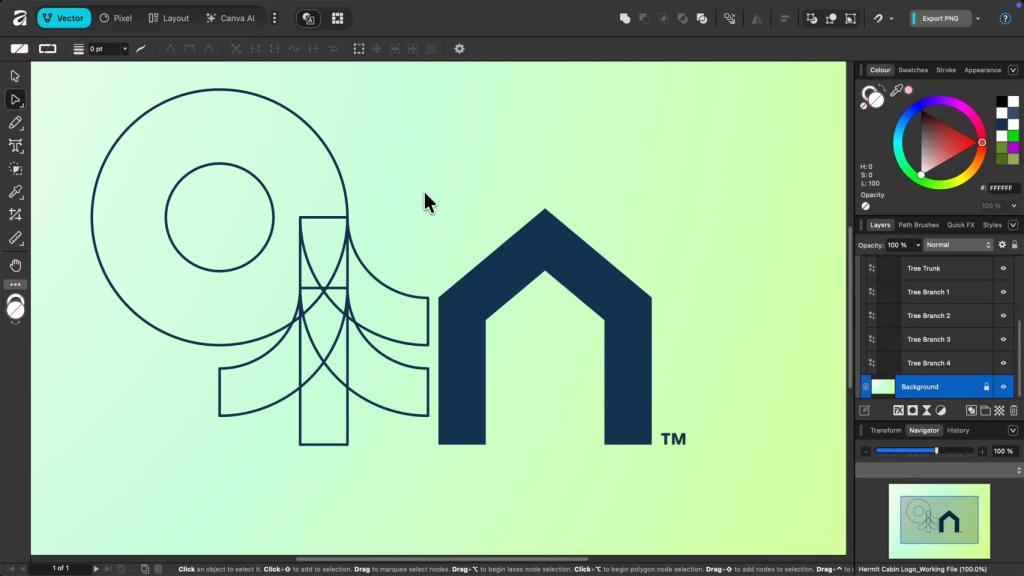This screenshot has height=576, width=1024.
Task: Open the Path Brushes tab
Action: (918, 224)
